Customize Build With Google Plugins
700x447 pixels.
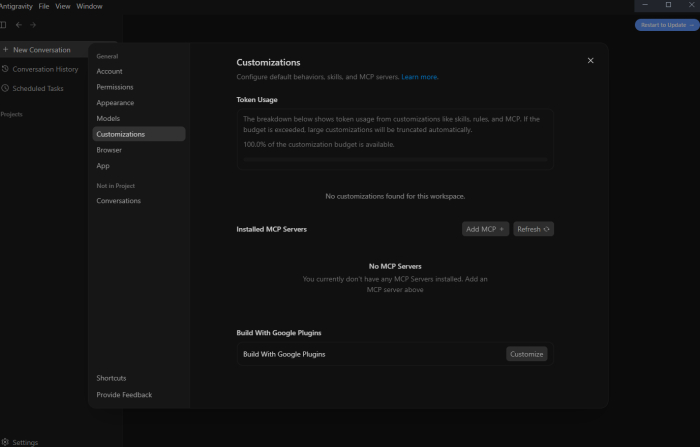coord(527,354)
